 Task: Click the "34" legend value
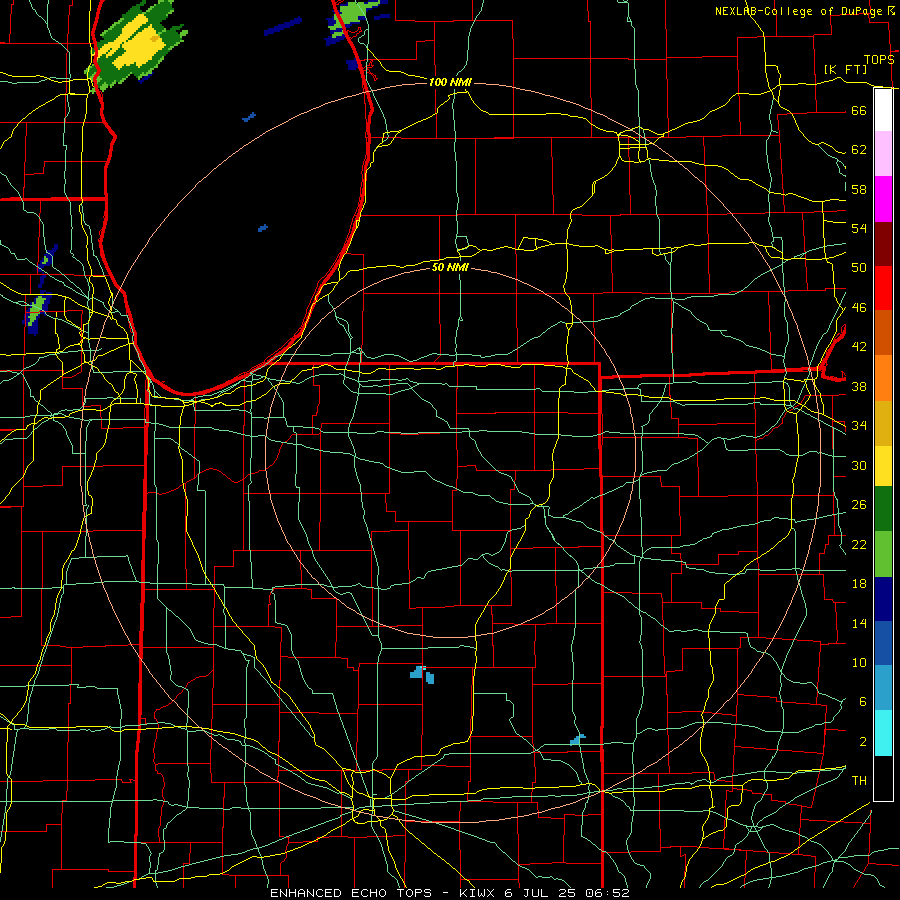click(859, 425)
